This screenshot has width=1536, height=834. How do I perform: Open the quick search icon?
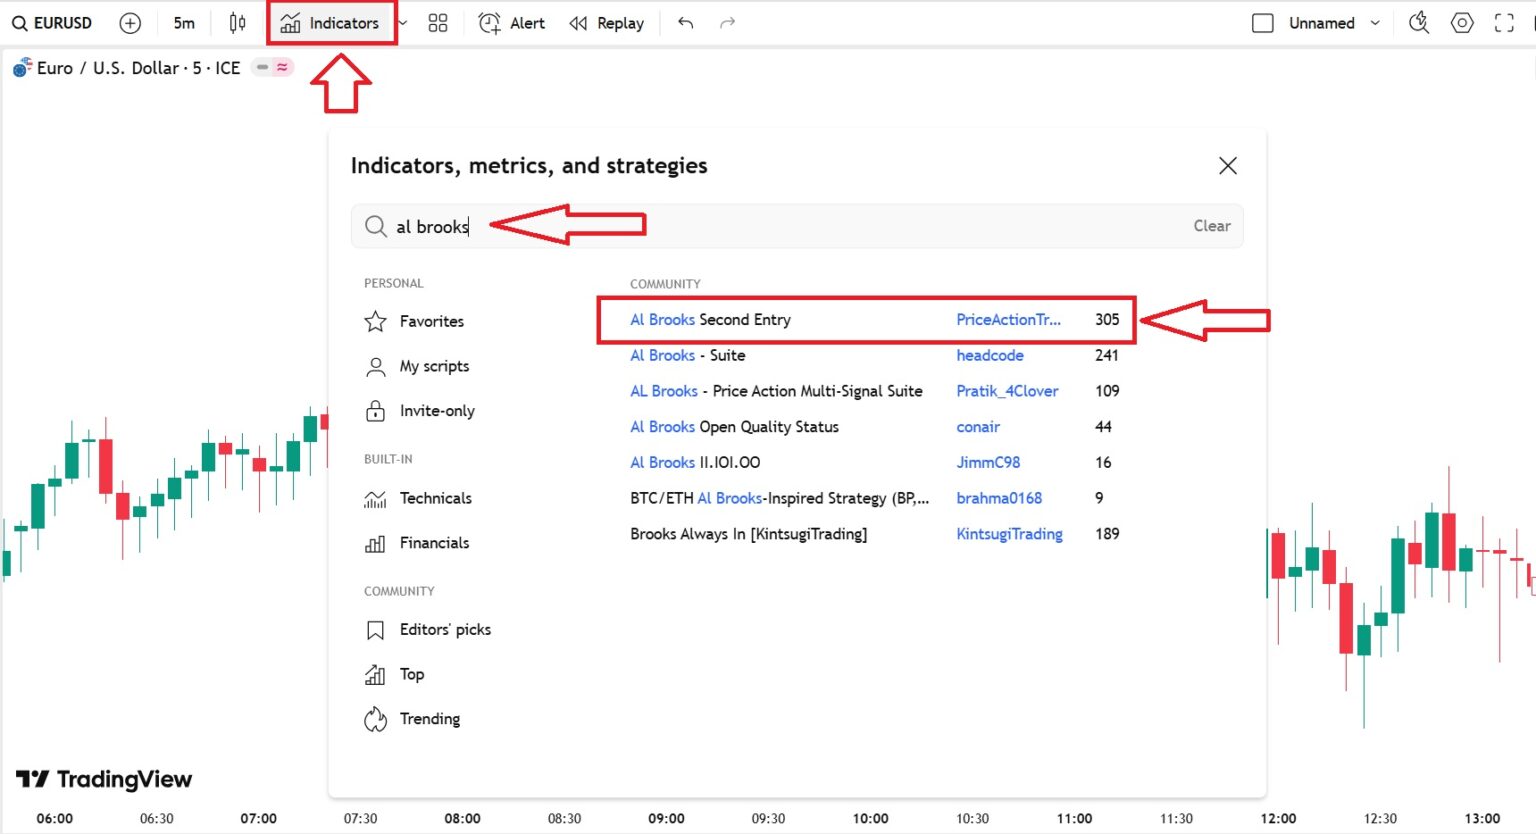coord(1418,23)
